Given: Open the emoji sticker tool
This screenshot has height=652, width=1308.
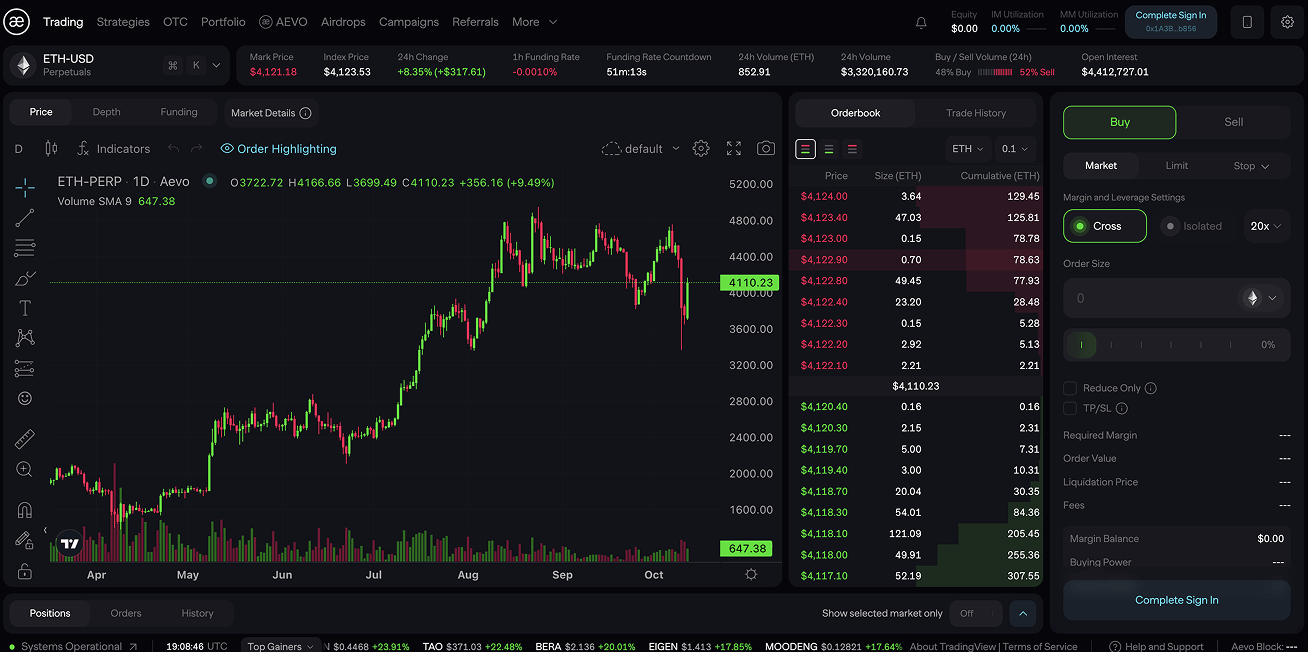Looking at the screenshot, I should click(x=24, y=398).
